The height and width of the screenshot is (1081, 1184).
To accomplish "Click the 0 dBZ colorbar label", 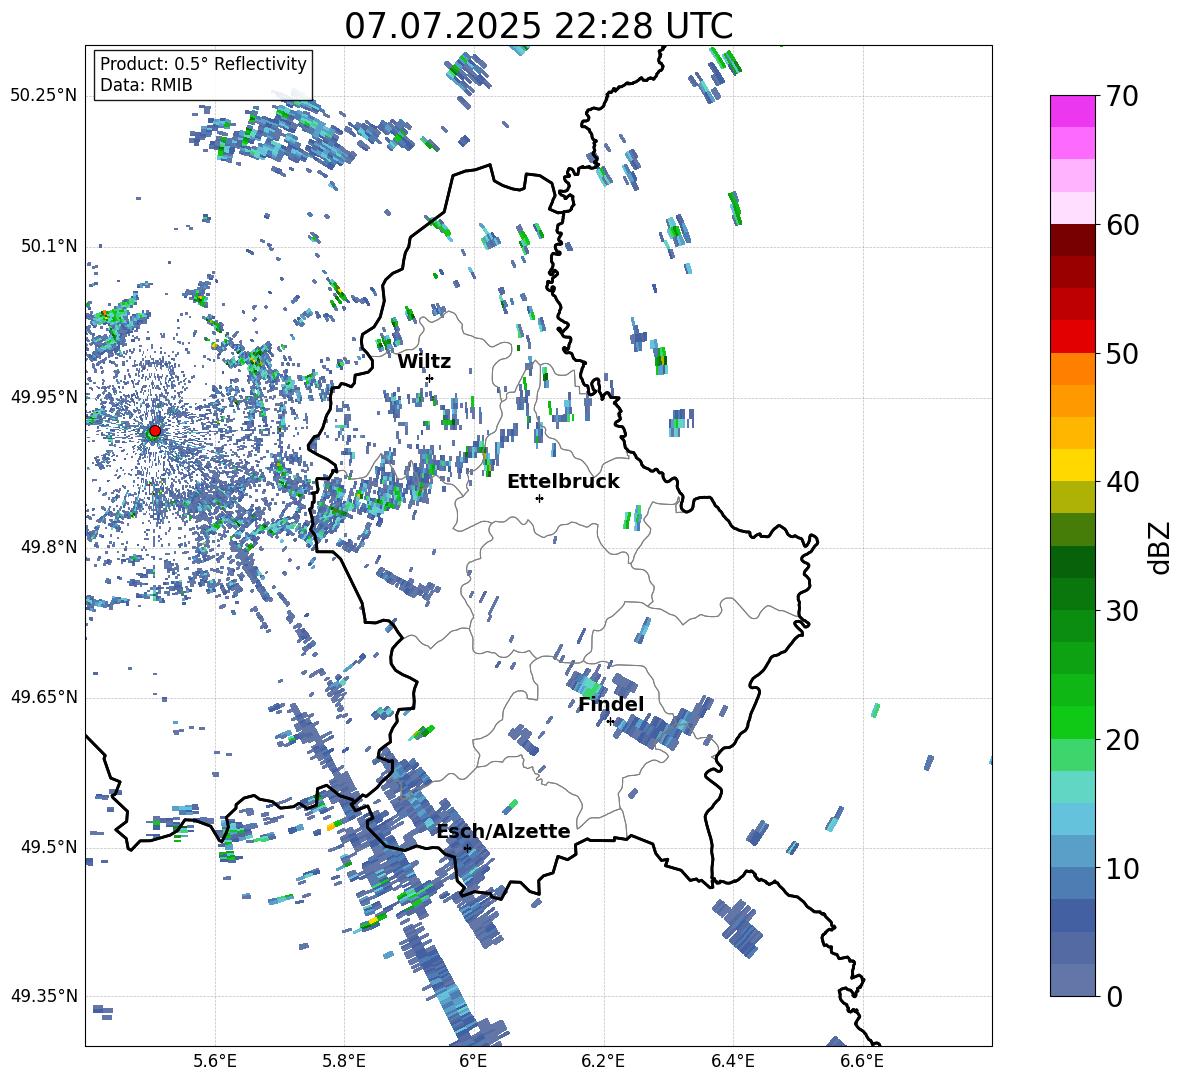I will click(1114, 996).
